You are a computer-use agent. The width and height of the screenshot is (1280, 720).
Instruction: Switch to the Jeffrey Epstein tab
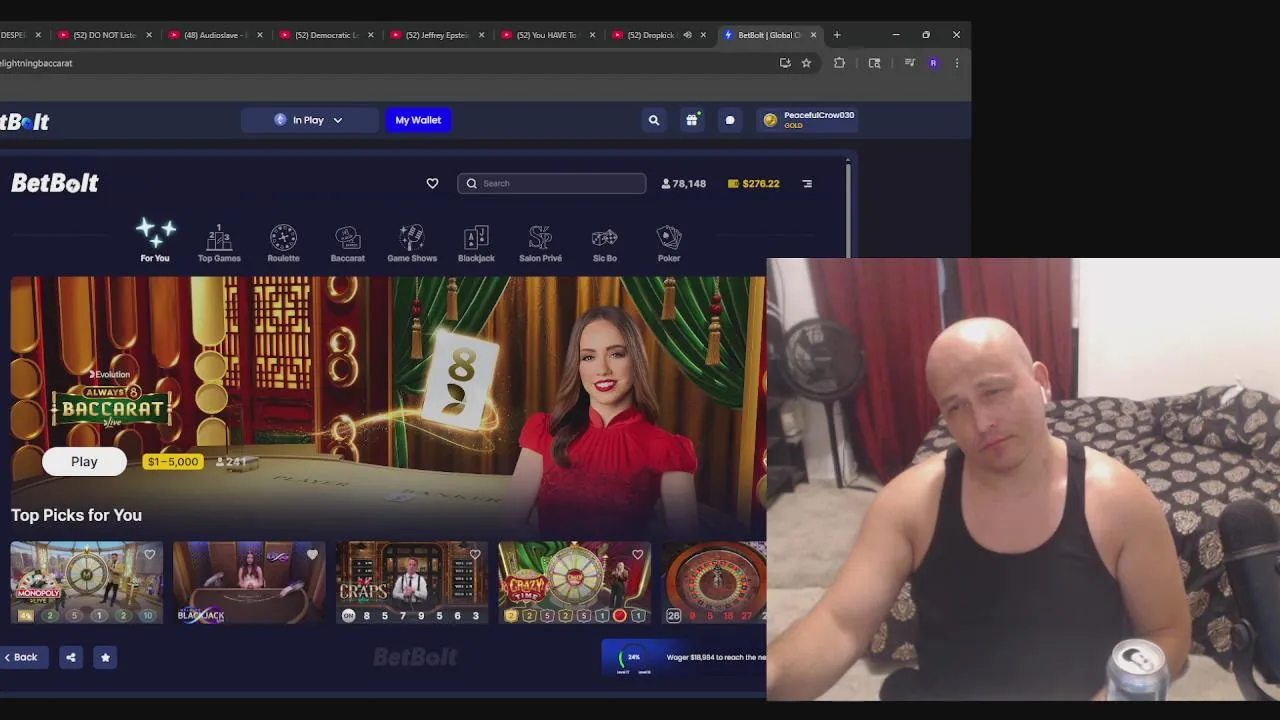(x=437, y=35)
